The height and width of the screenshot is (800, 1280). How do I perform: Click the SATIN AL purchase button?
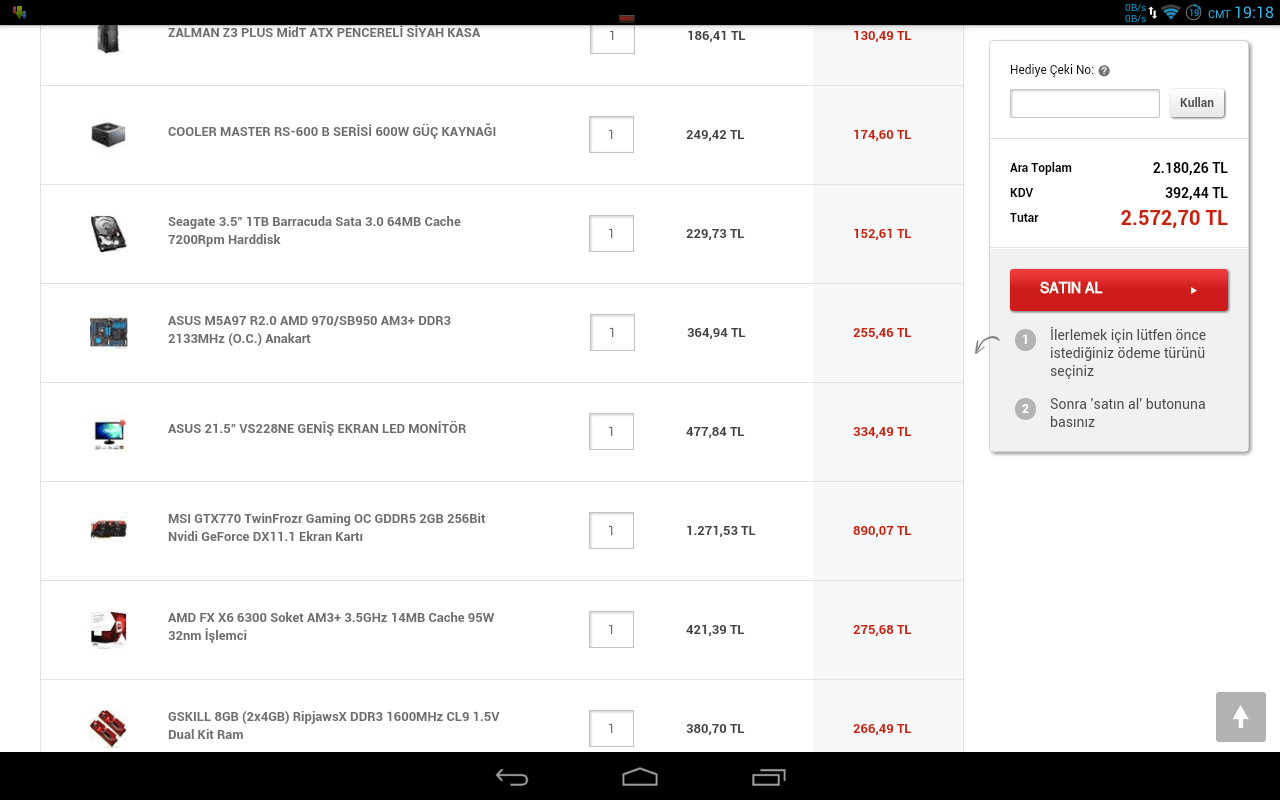[1119, 289]
